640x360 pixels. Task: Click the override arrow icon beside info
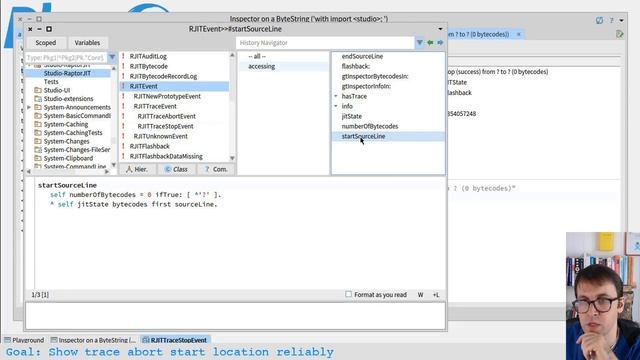click(336, 106)
